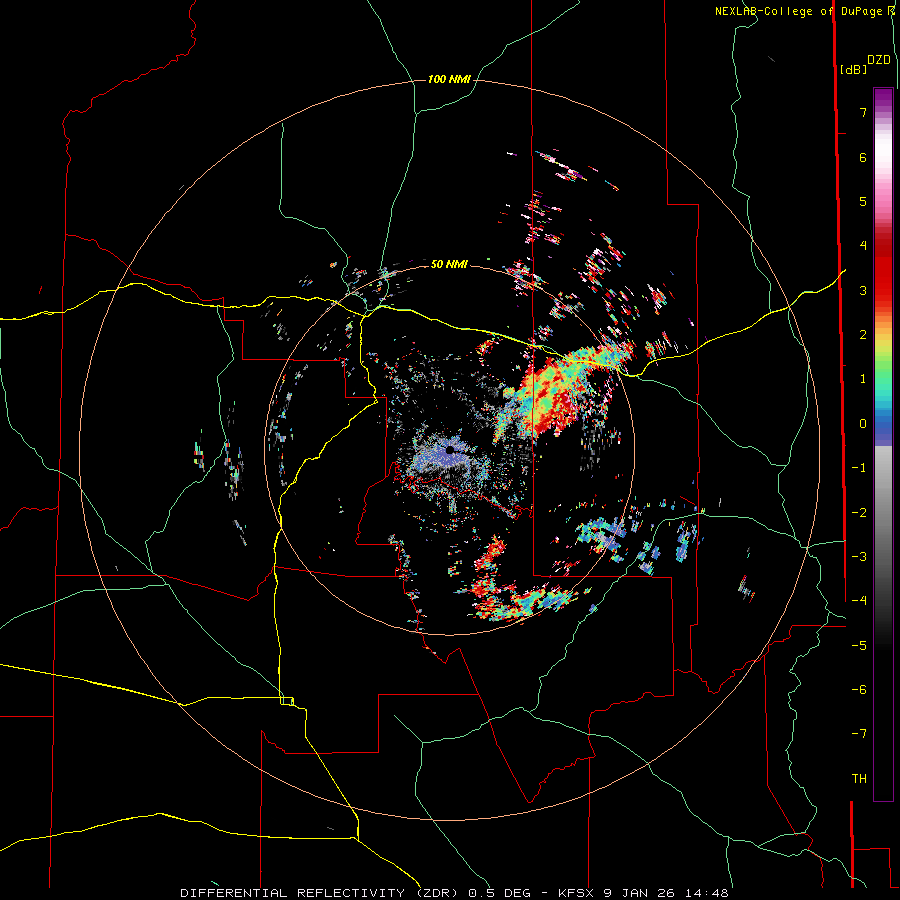This screenshot has width=900, height=900.
Task: Click the scale value 3 on the legend
Action: coord(863,290)
